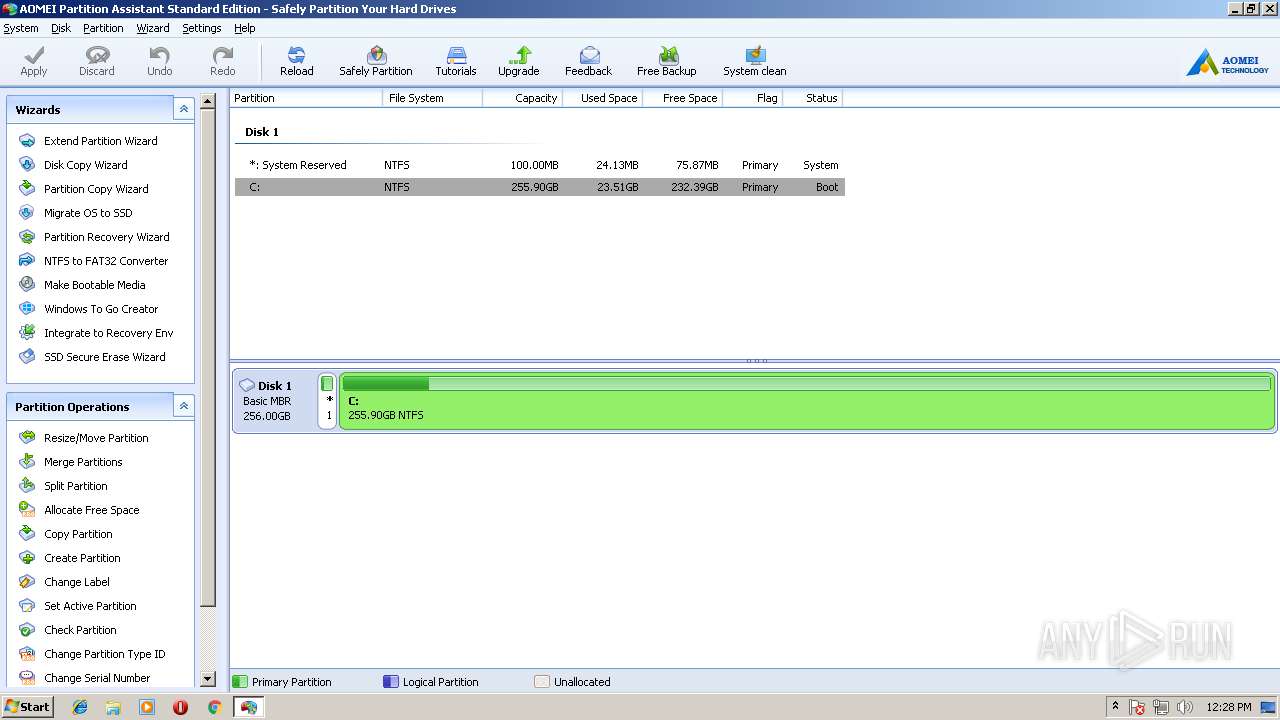Viewport: 1280px width, 720px height.
Task: Select the small System Reserved block on disk map
Action: pos(327,401)
